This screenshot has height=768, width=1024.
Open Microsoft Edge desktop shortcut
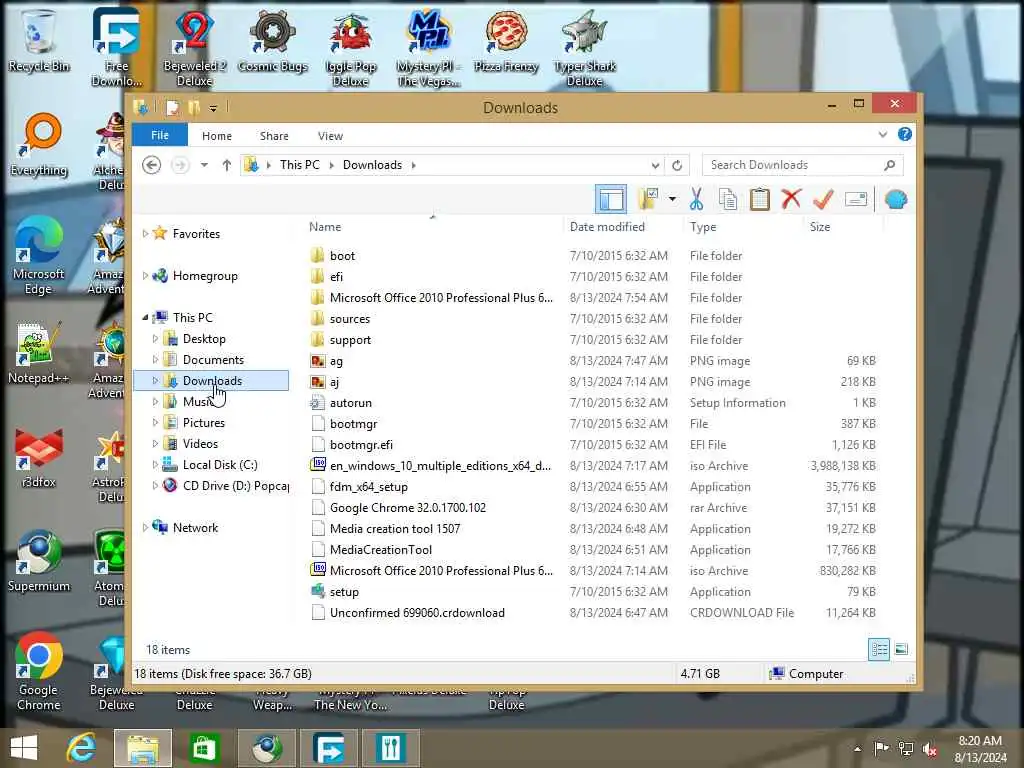coord(39,256)
